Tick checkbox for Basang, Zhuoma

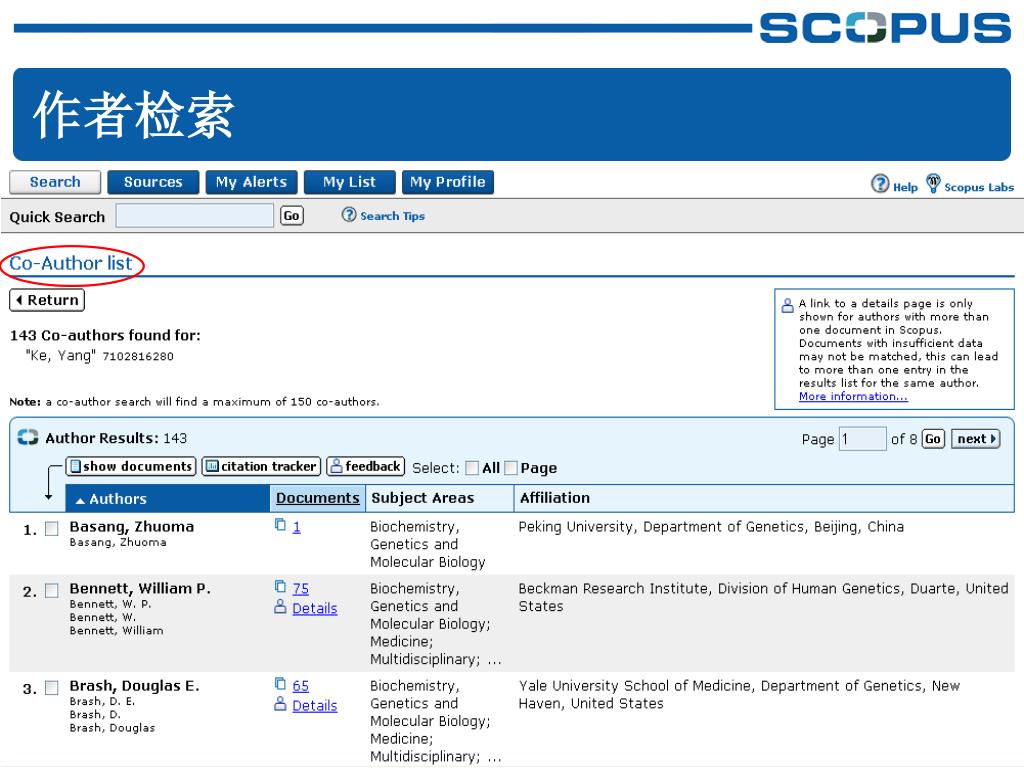tap(52, 529)
